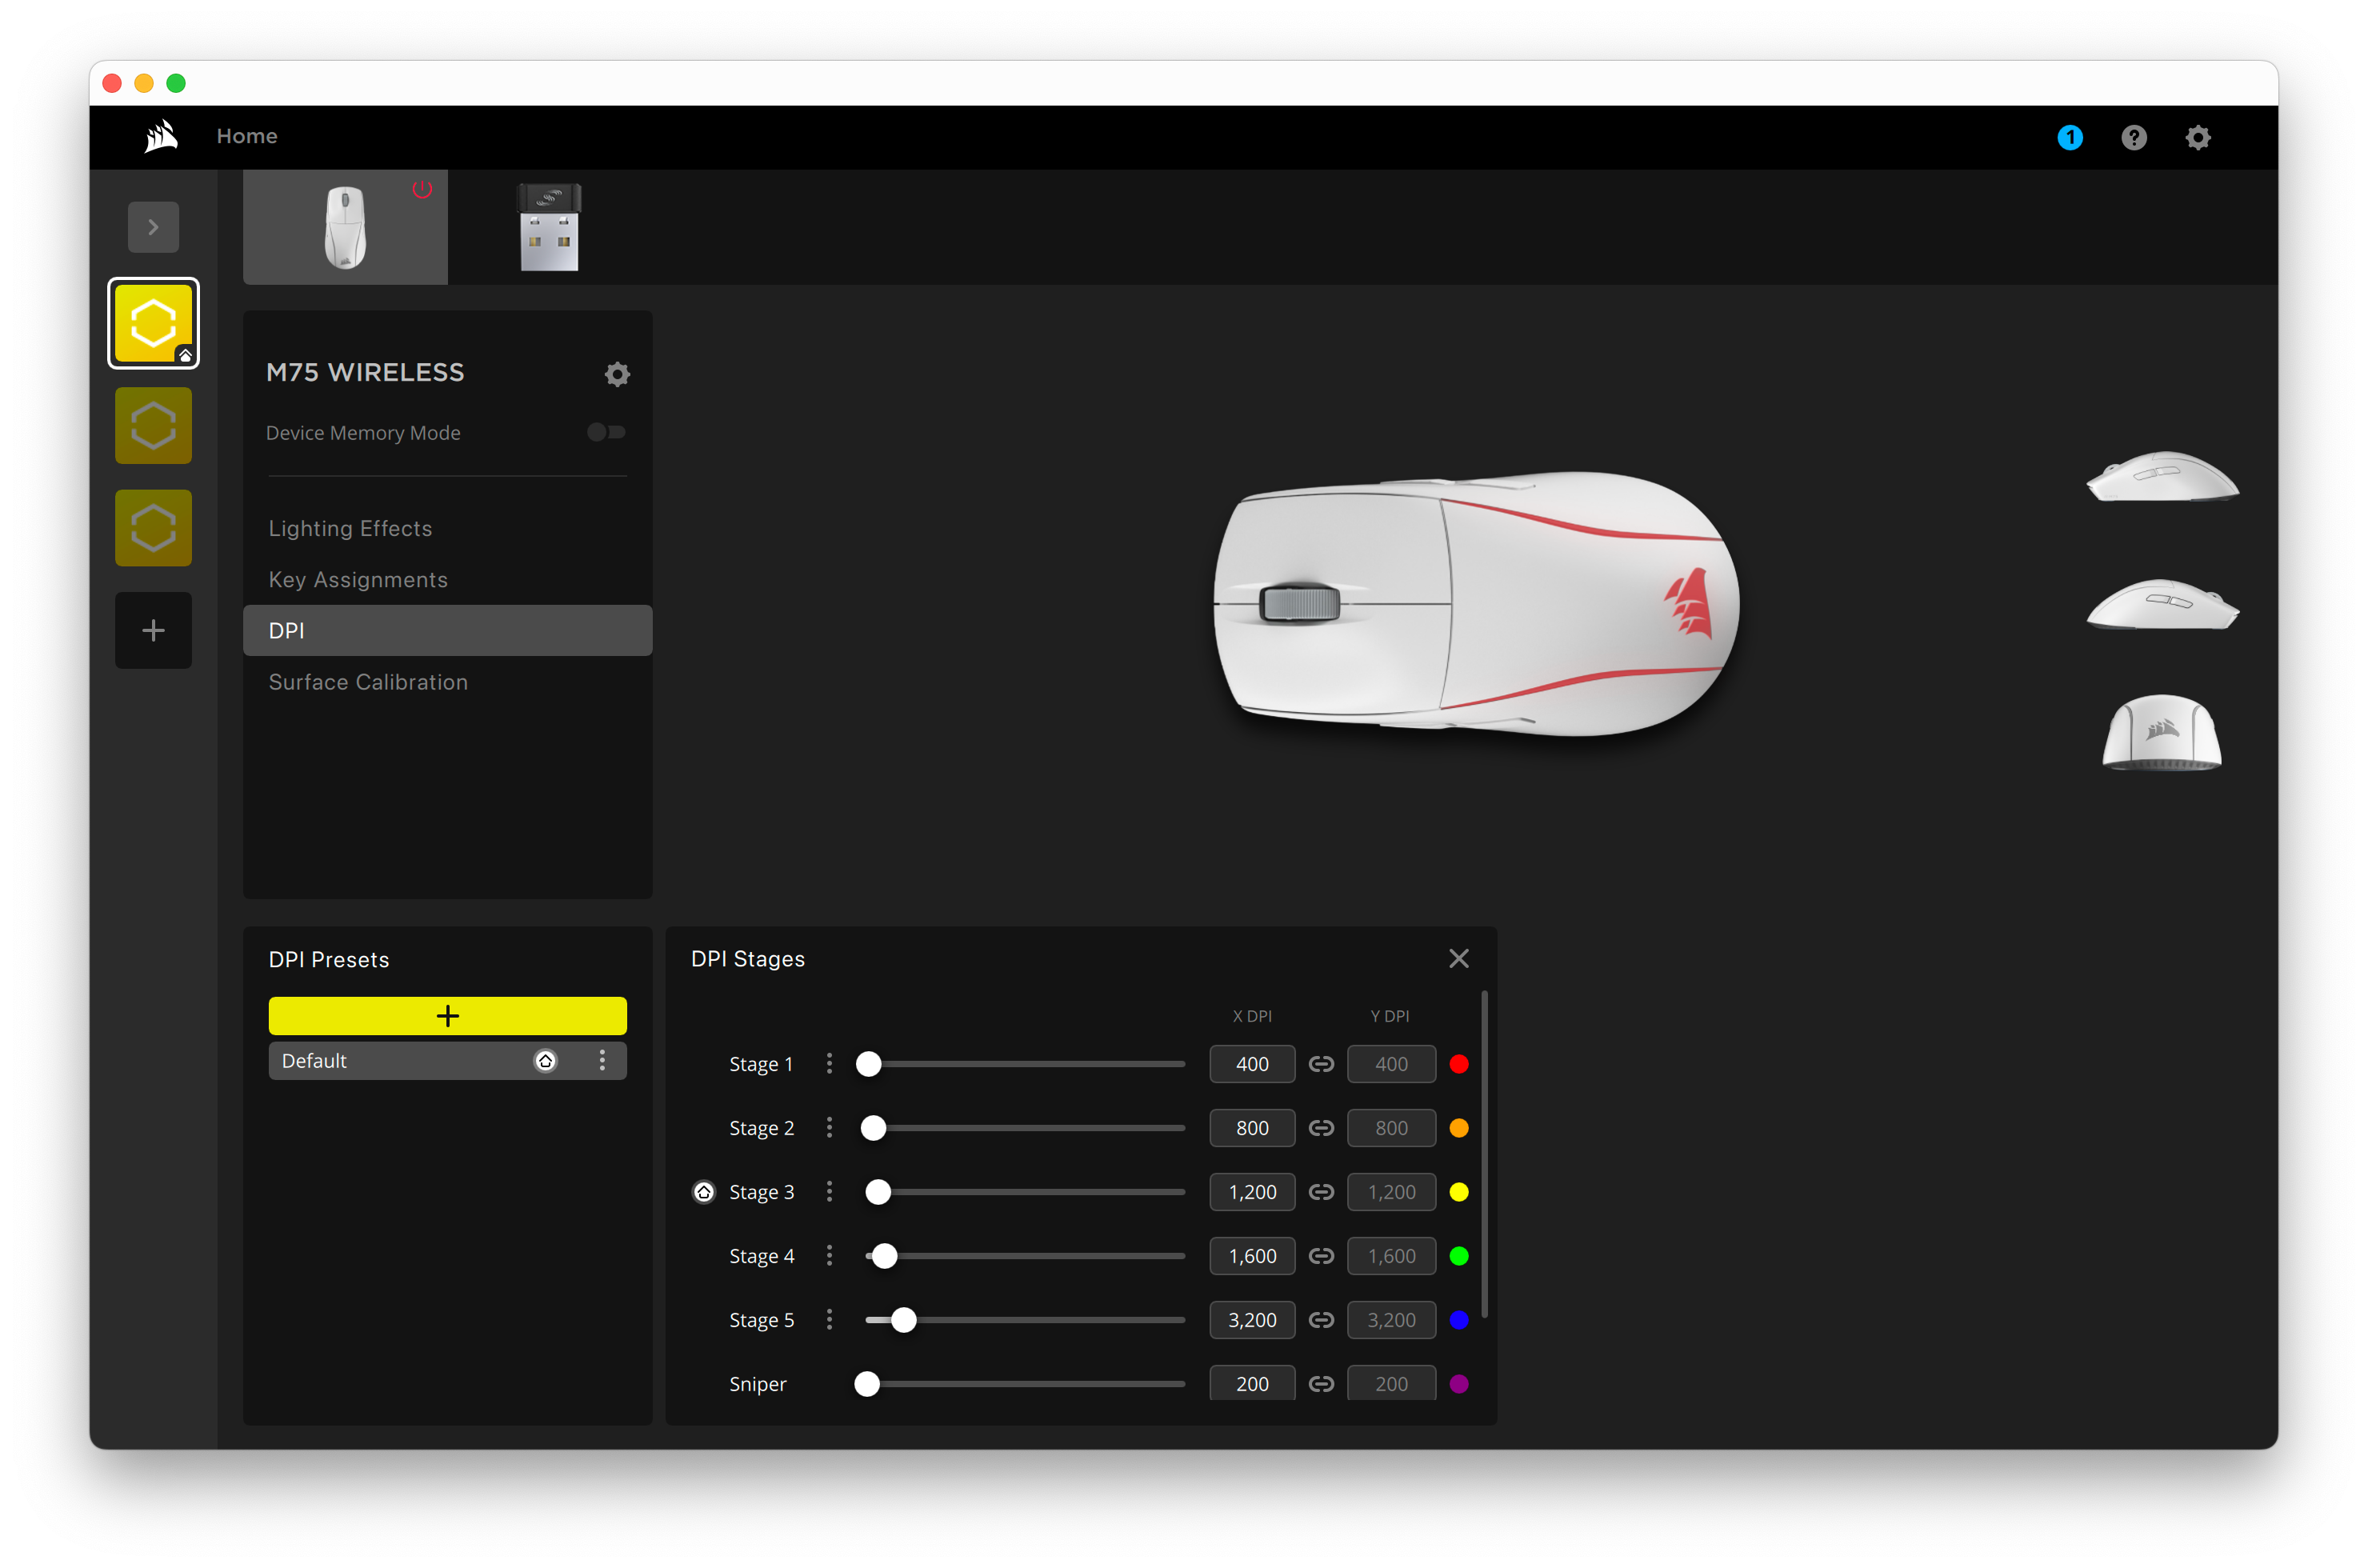Click the home icon next to Stage 3
This screenshot has height=1568, width=2368.
704,1191
